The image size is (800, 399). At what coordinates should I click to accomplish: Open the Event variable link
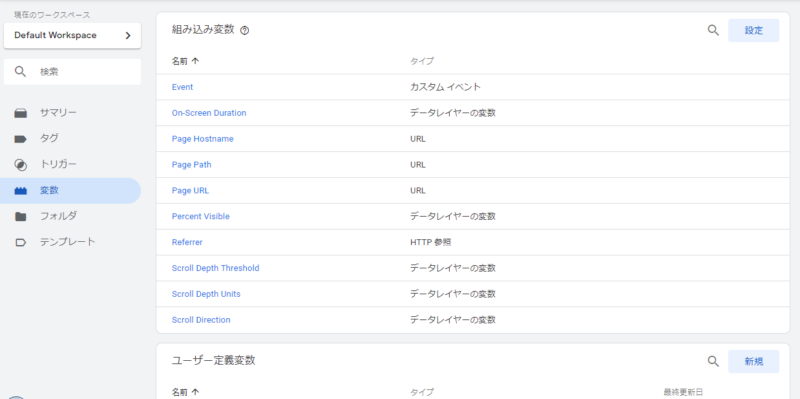pyautogui.click(x=182, y=87)
